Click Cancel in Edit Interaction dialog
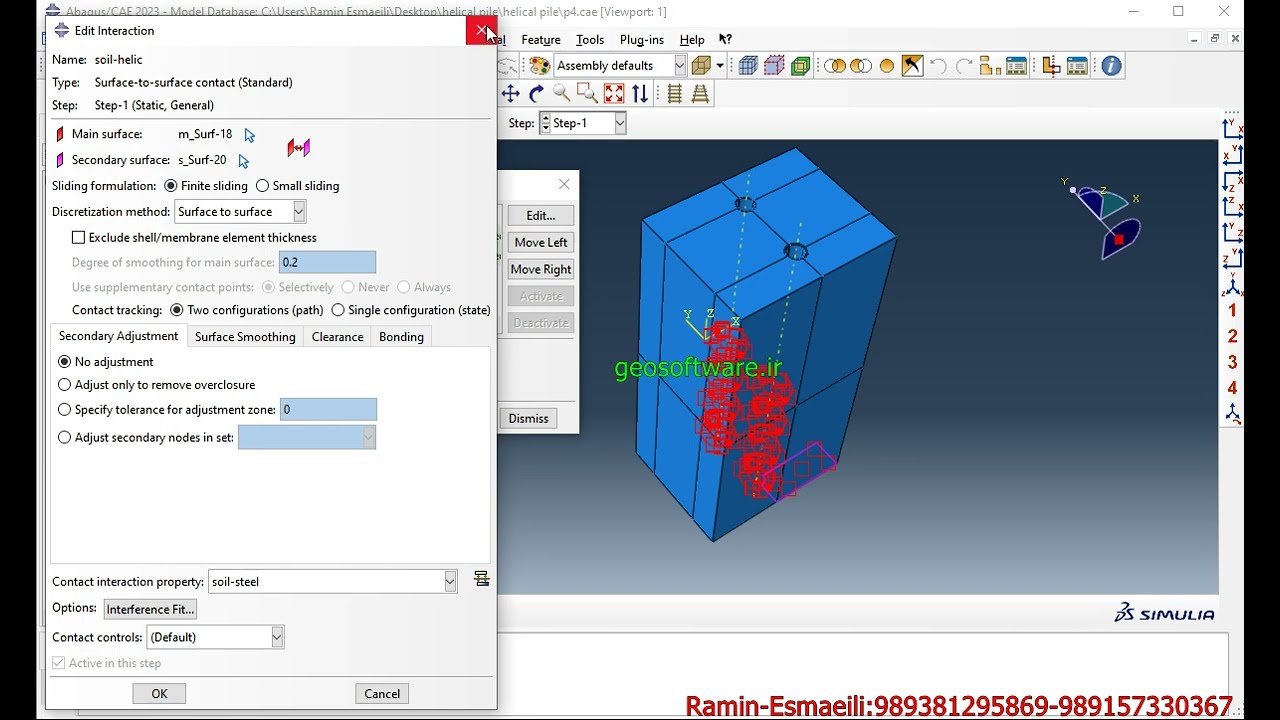Image resolution: width=1280 pixels, height=720 pixels. [x=382, y=694]
